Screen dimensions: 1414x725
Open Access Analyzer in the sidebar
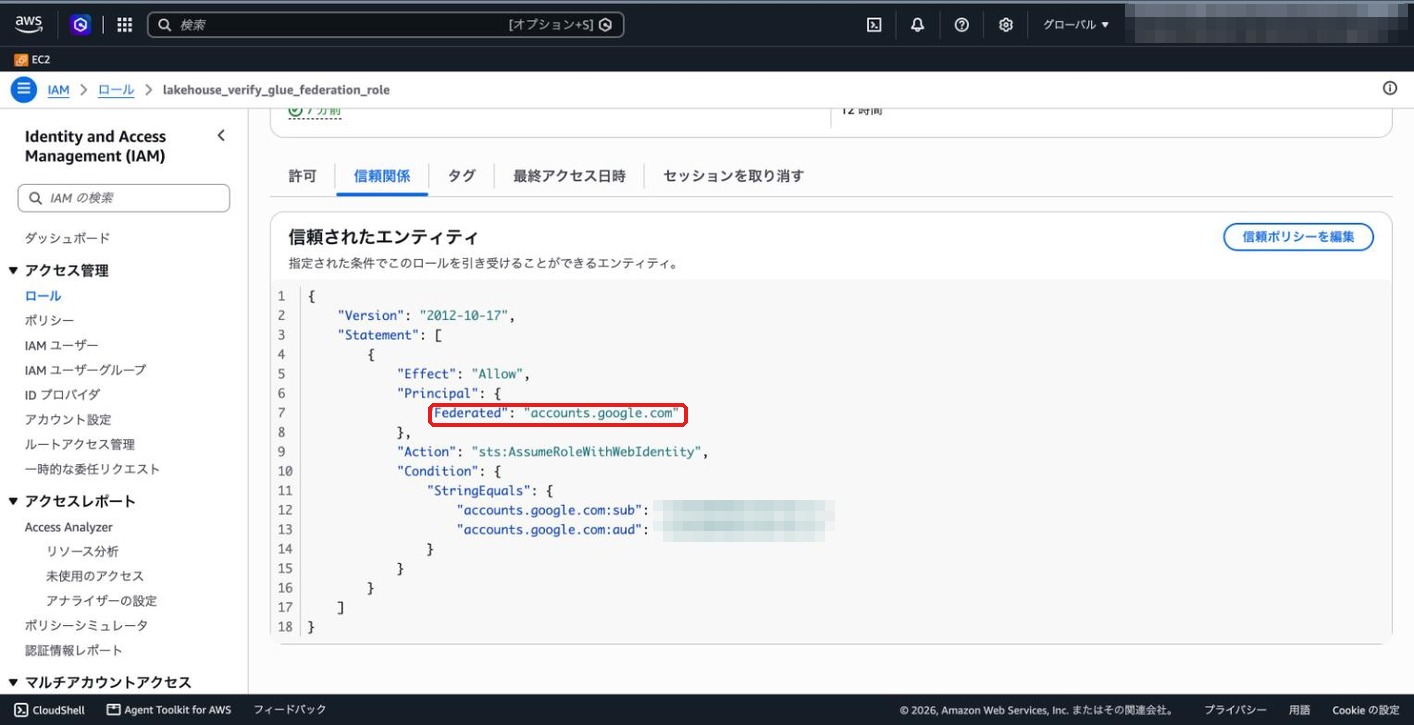coord(69,527)
